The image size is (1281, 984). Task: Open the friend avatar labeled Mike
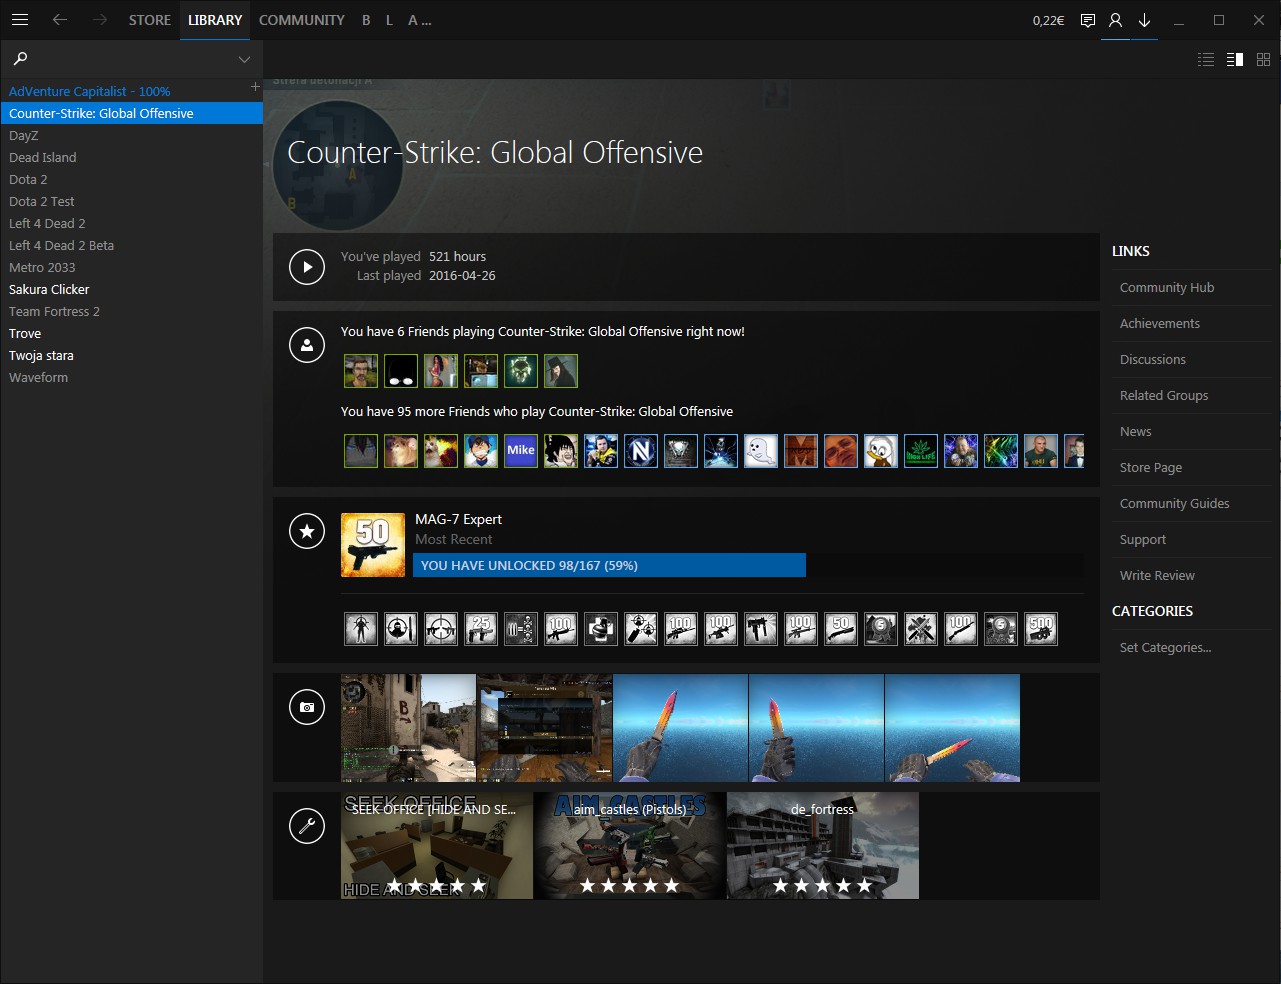click(x=521, y=451)
